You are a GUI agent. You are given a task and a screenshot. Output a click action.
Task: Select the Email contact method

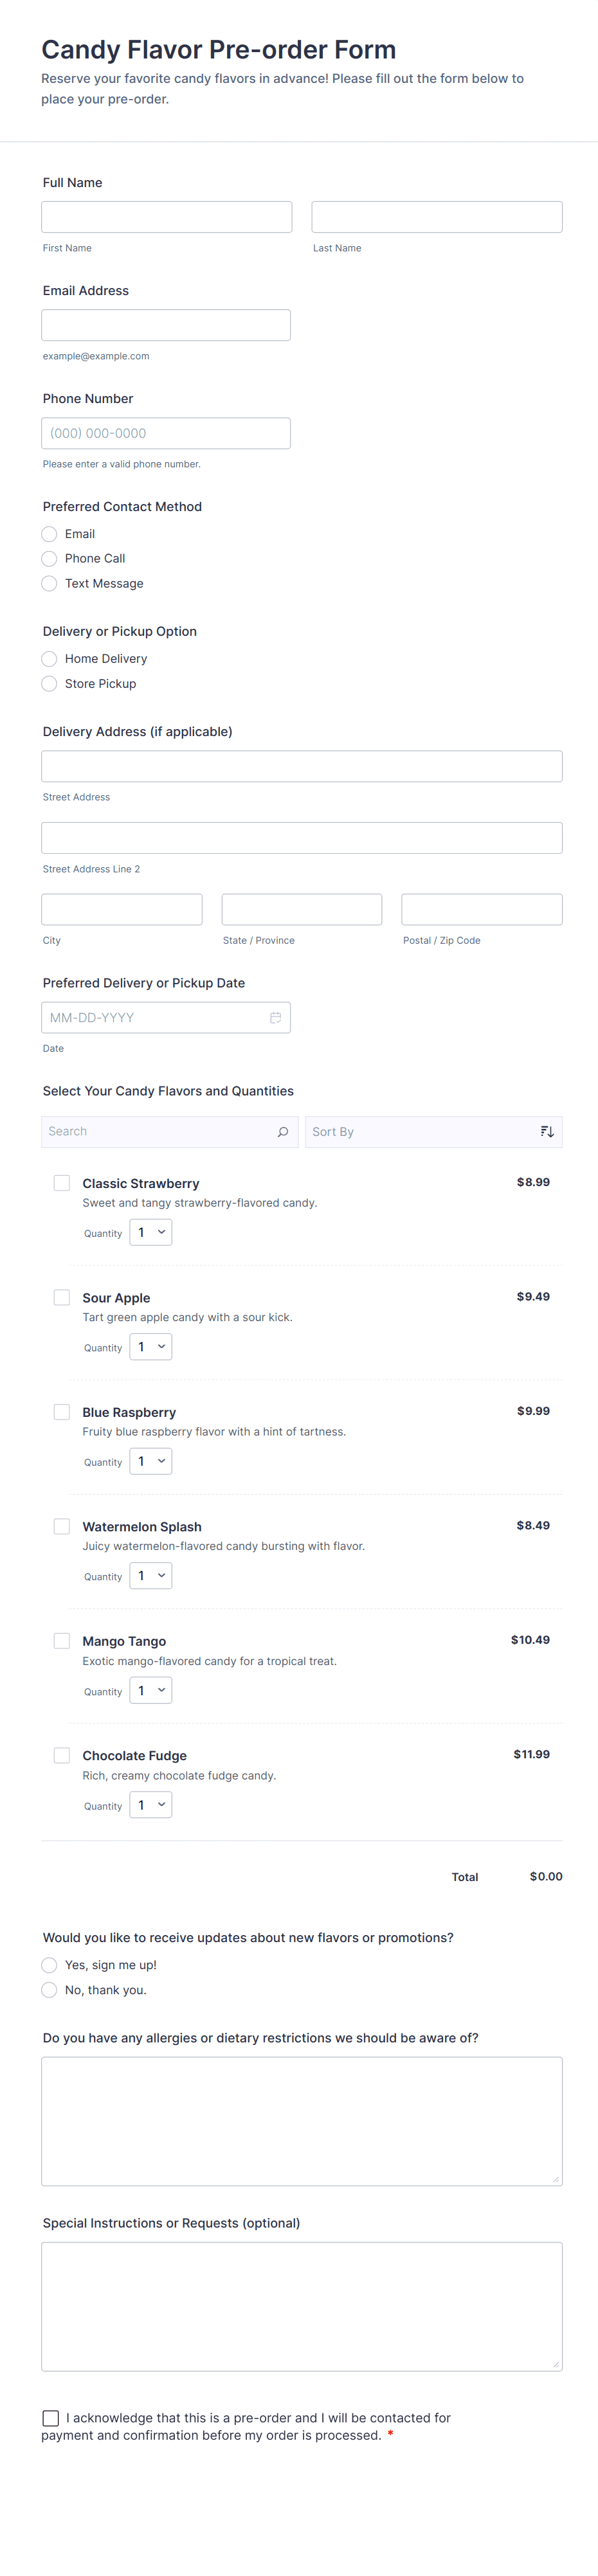coord(49,534)
